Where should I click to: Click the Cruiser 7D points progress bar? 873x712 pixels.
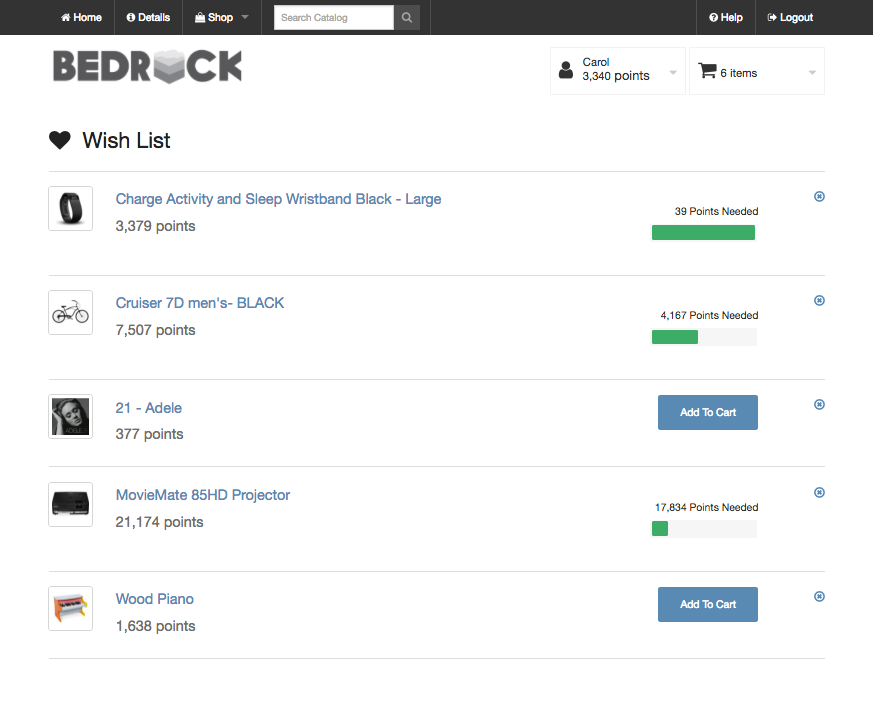[704, 337]
